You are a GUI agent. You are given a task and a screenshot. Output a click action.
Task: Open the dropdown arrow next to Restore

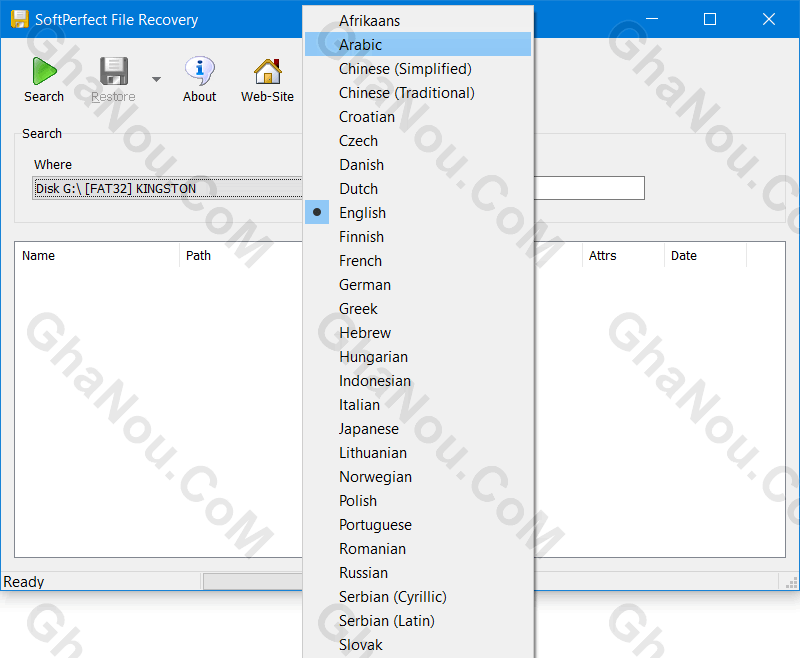[x=156, y=79]
